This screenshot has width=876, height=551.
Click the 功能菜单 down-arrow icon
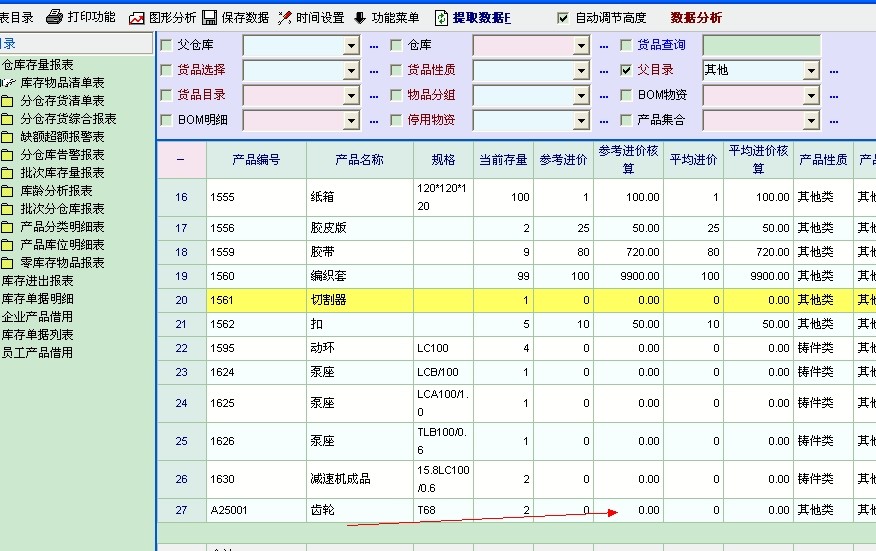coord(359,18)
